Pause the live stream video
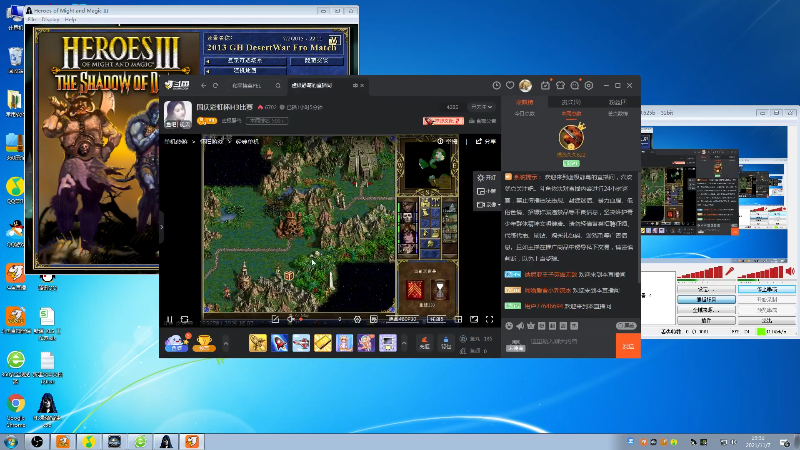 click(x=169, y=320)
